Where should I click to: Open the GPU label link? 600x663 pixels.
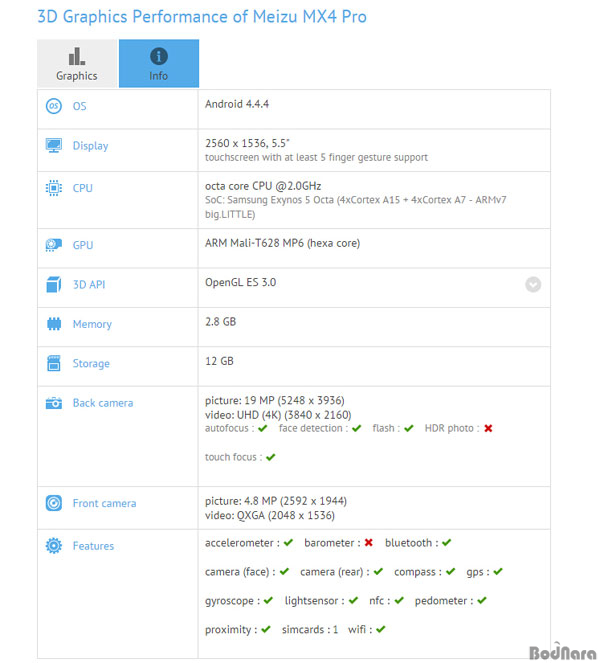point(83,245)
